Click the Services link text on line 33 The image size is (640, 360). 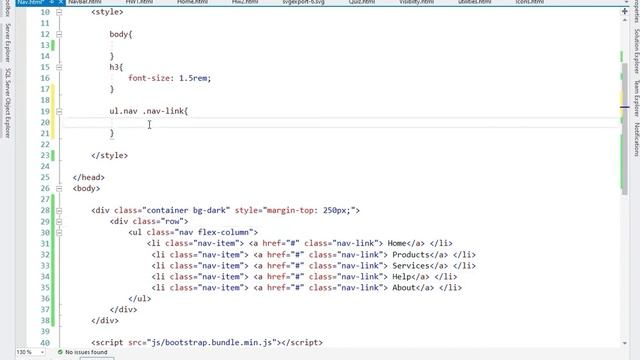[411, 266]
